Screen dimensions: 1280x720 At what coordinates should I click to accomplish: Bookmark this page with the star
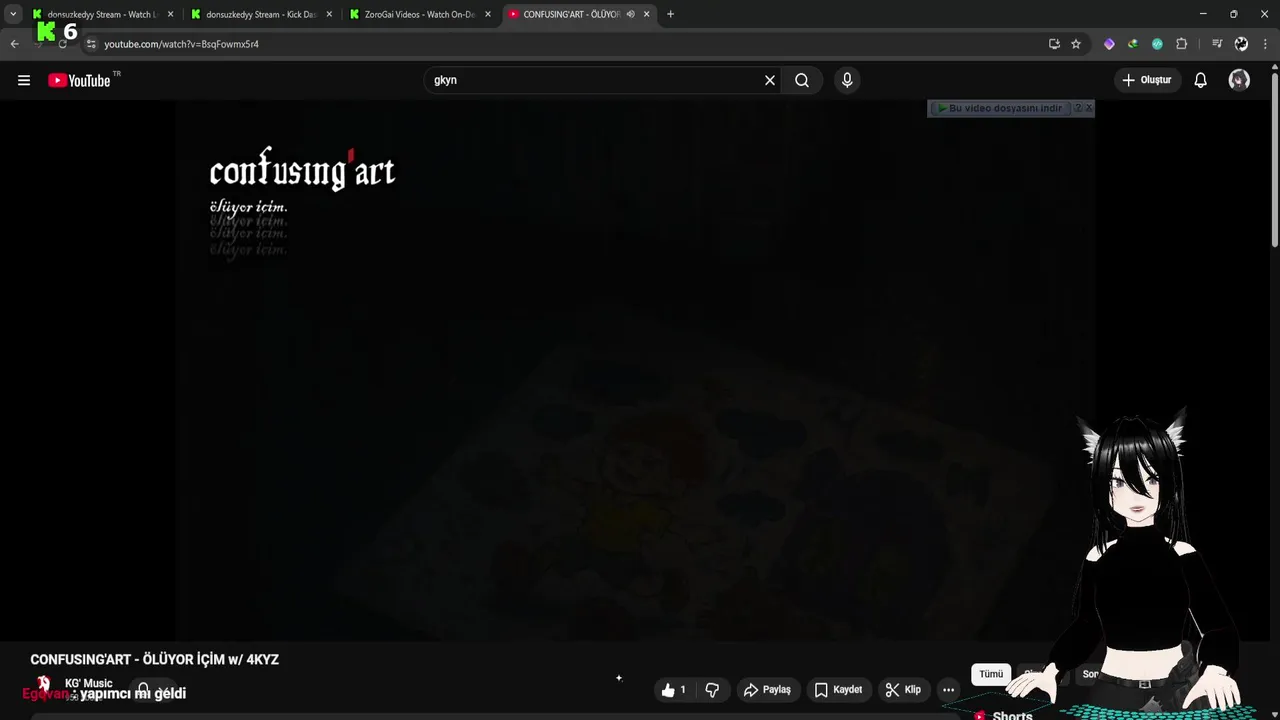click(x=1076, y=44)
